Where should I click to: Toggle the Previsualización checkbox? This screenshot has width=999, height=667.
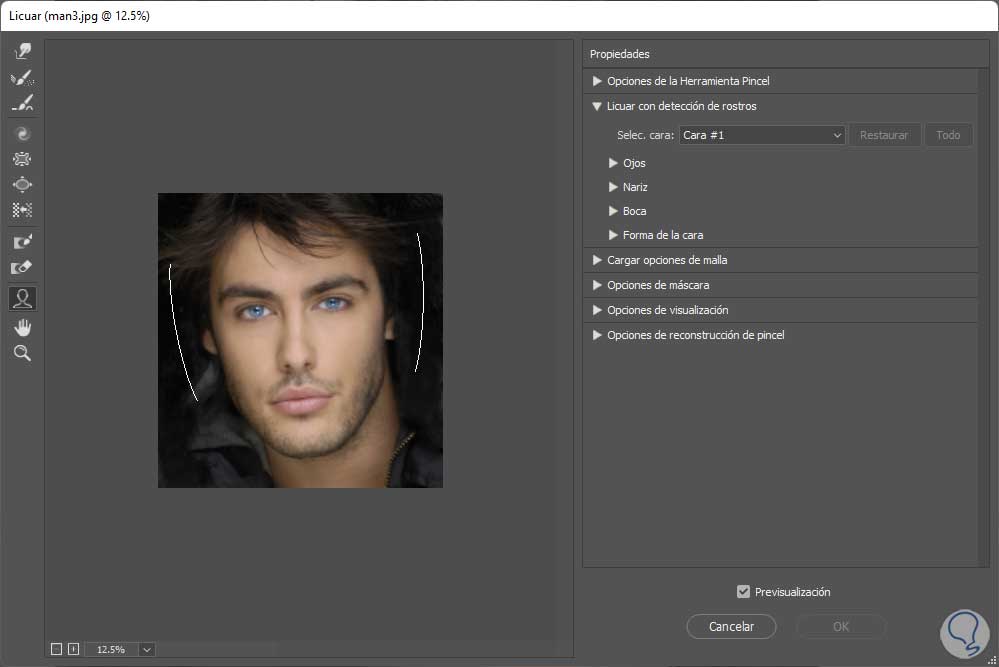743,592
